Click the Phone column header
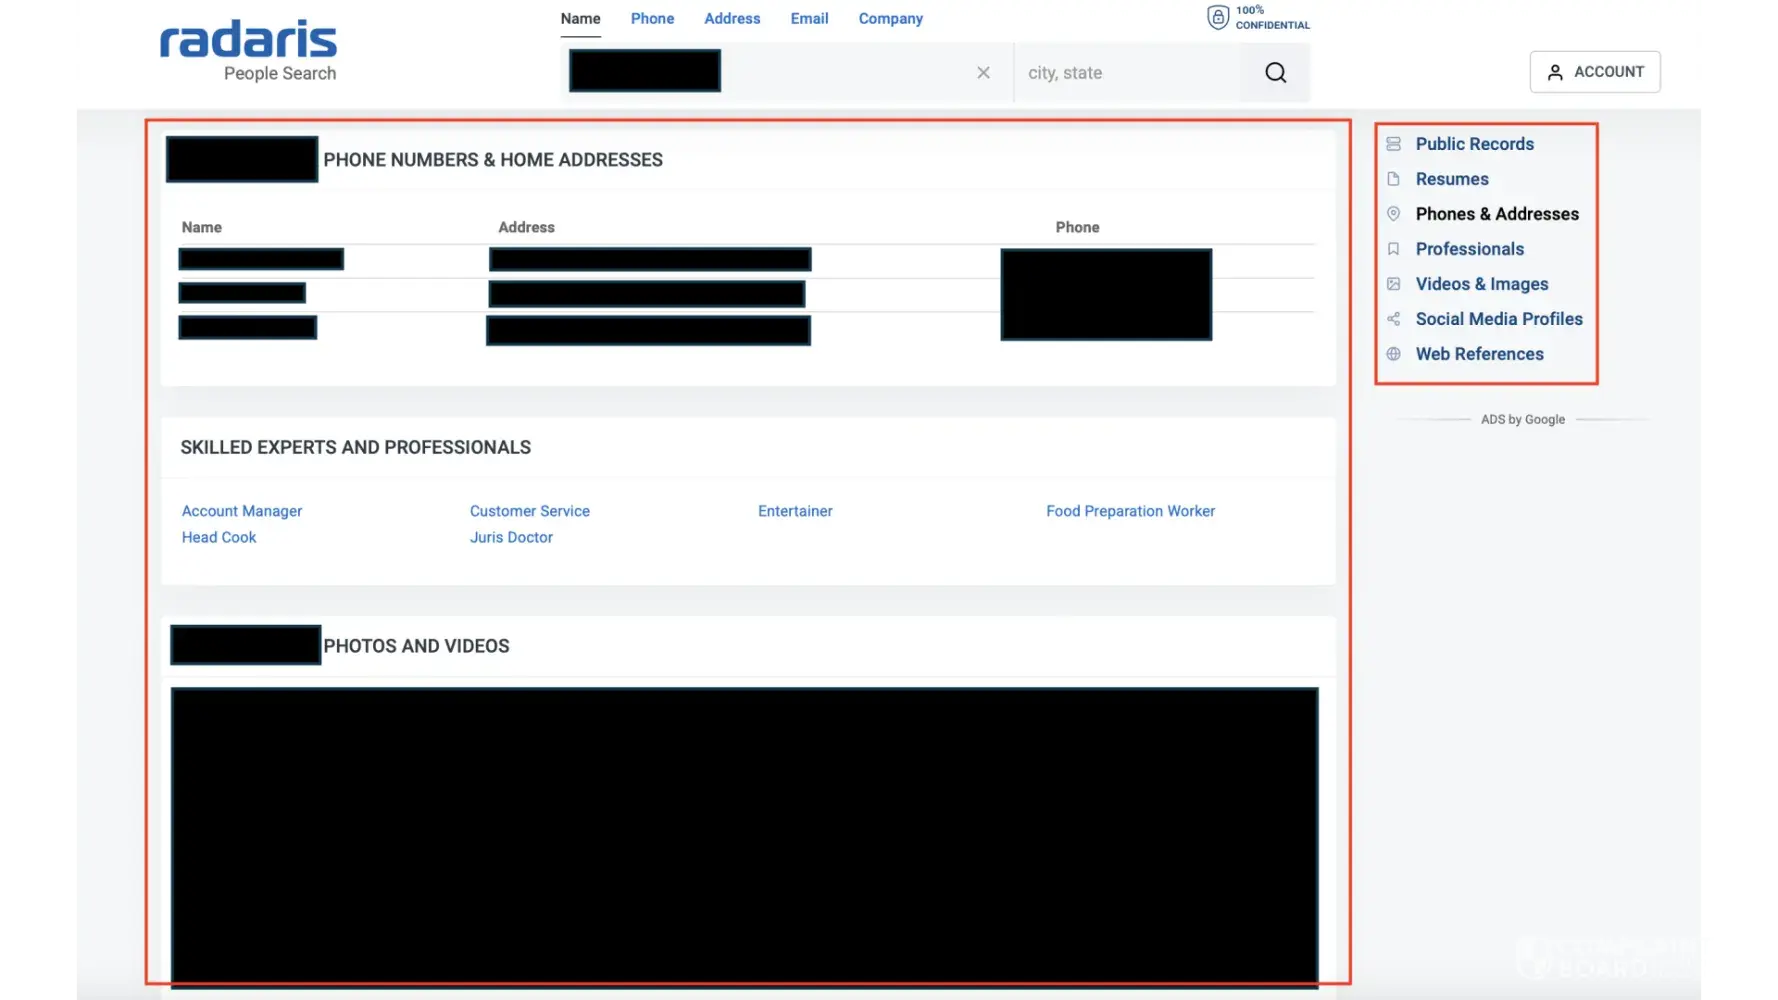The image size is (1778, 1000). coord(1077,227)
